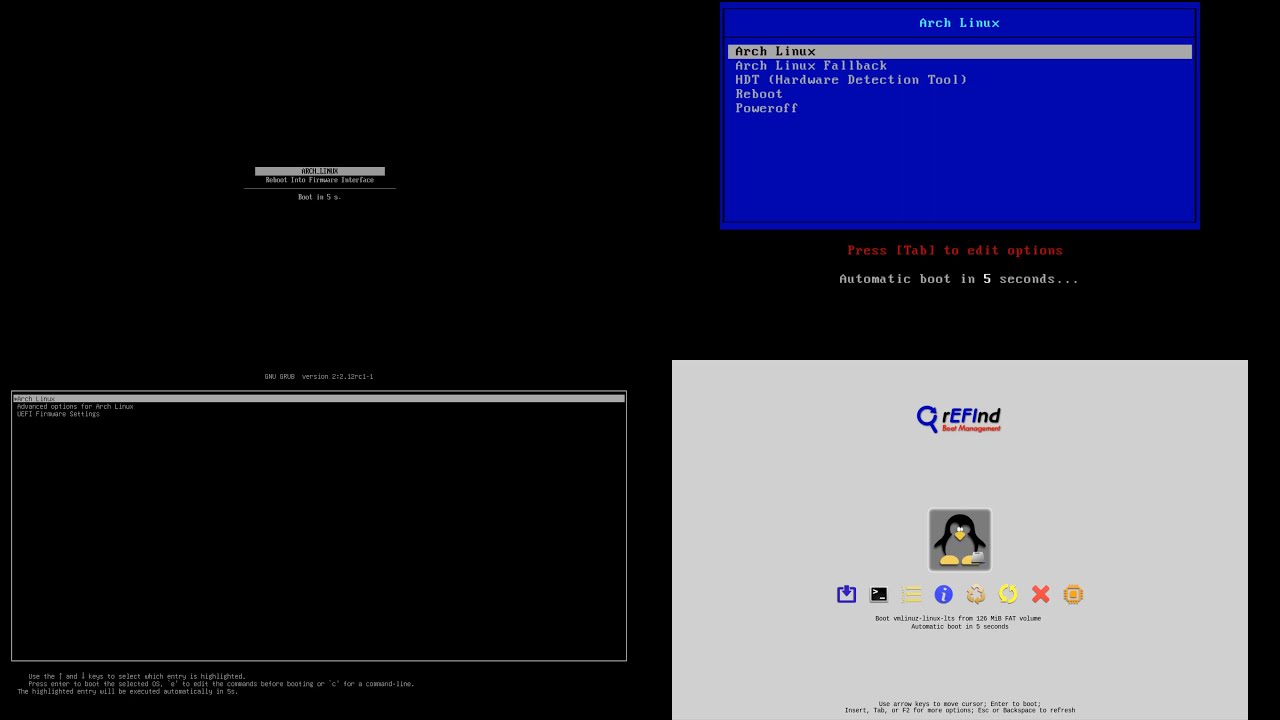This screenshot has height=720, width=1280.
Task: Open the black terminal shell icon
Action: pos(879,595)
